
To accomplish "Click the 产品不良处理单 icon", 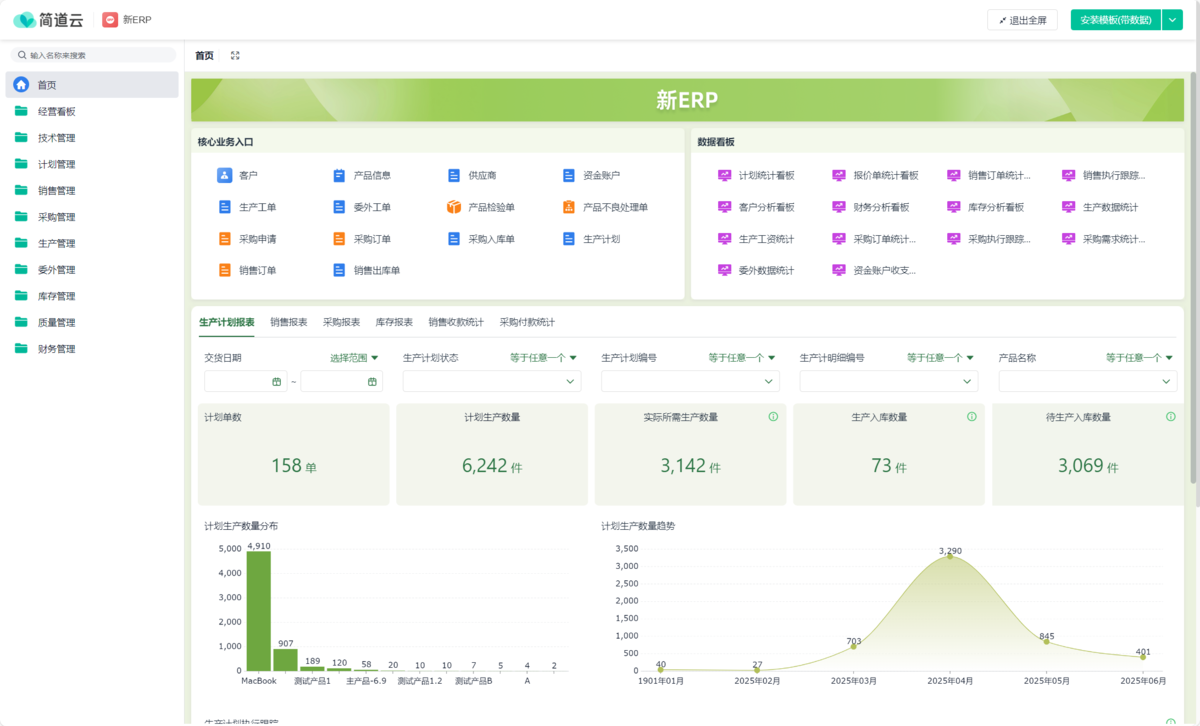I will (569, 207).
